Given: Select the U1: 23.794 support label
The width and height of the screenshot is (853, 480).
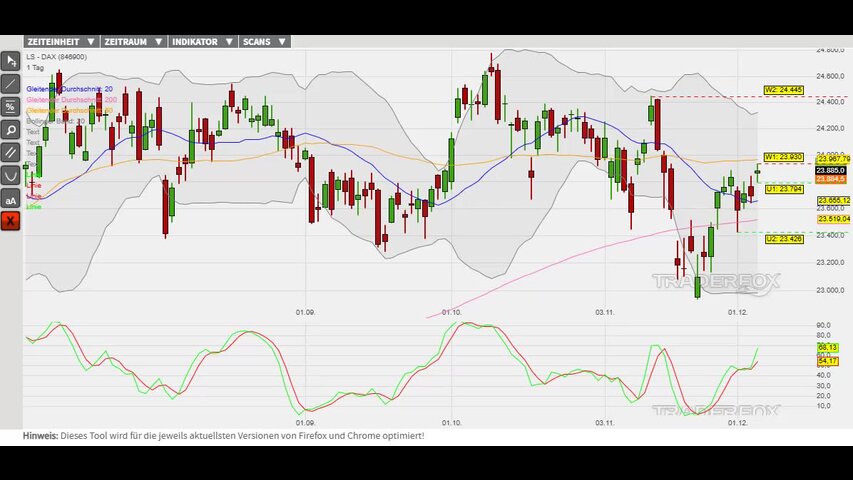Looking at the screenshot, I should coord(783,188).
